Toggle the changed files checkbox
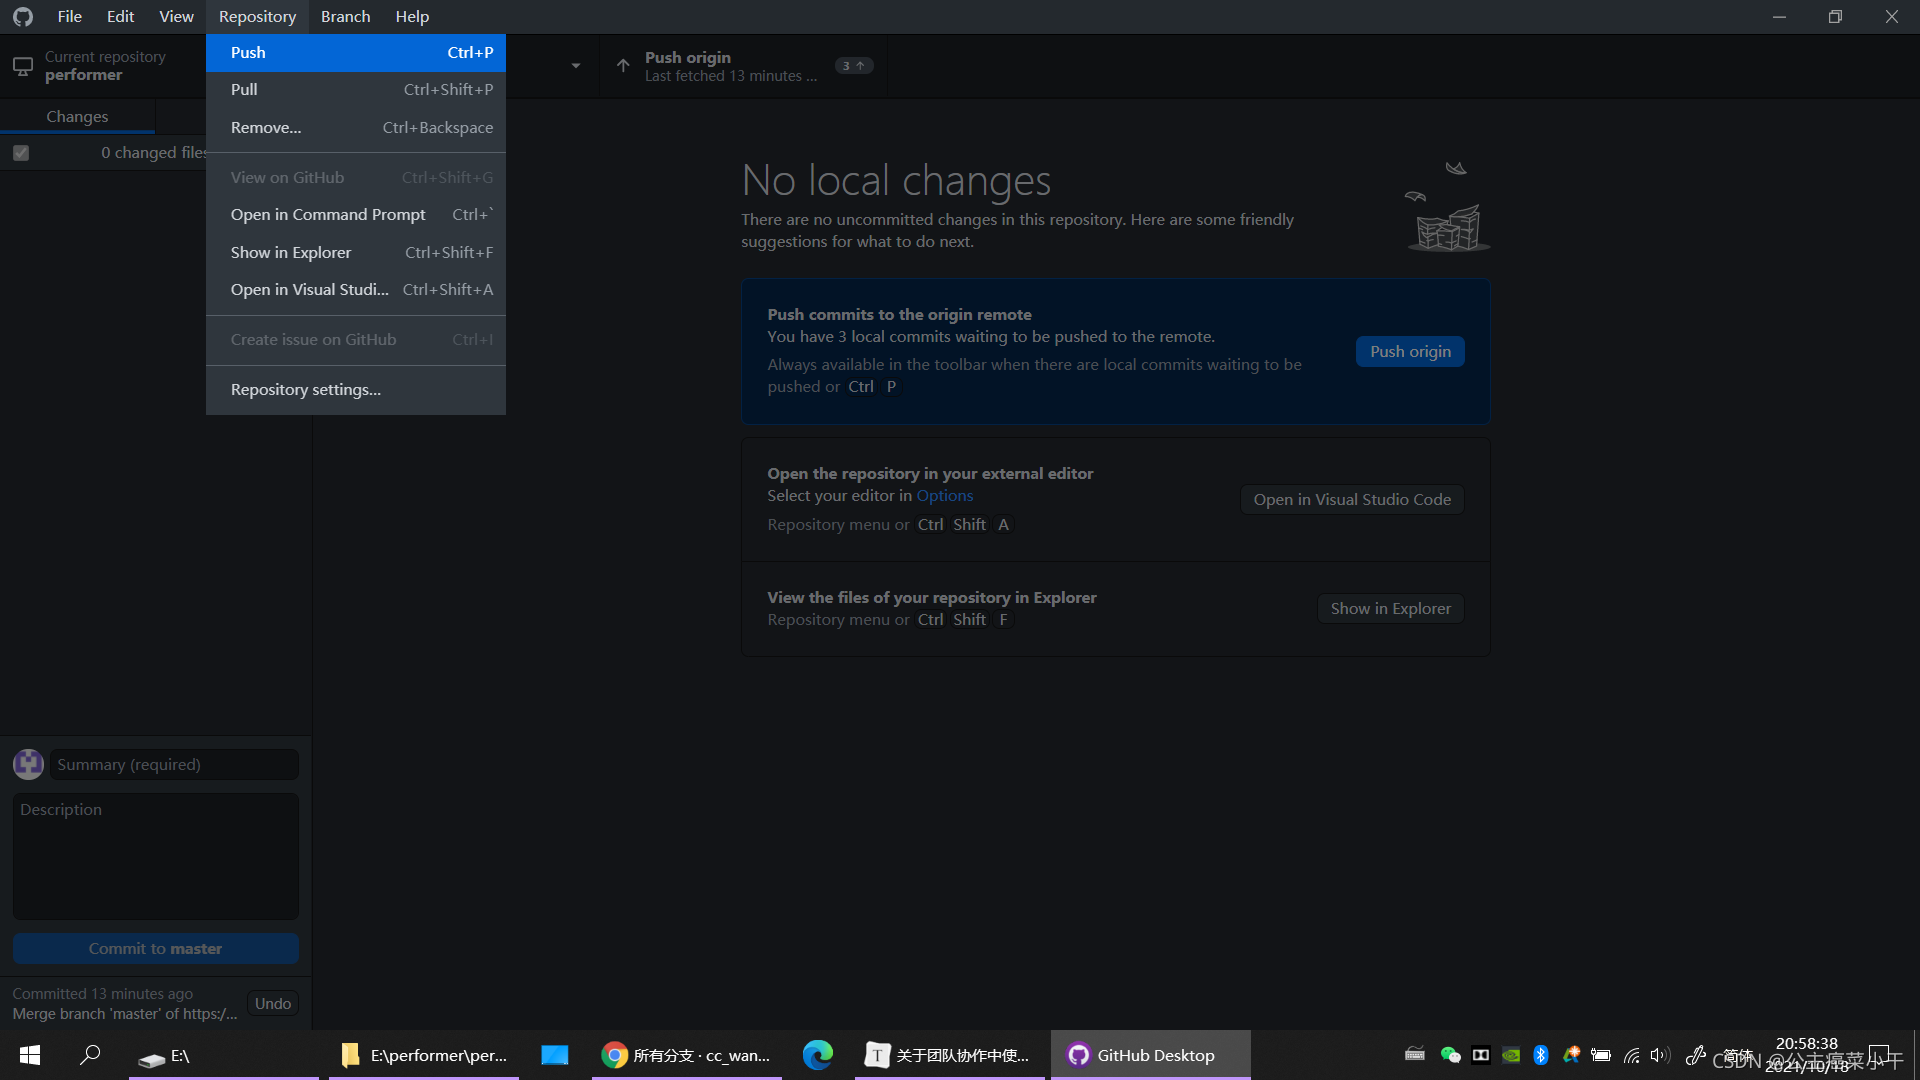Image resolution: width=1920 pixels, height=1080 pixels. pos(21,153)
